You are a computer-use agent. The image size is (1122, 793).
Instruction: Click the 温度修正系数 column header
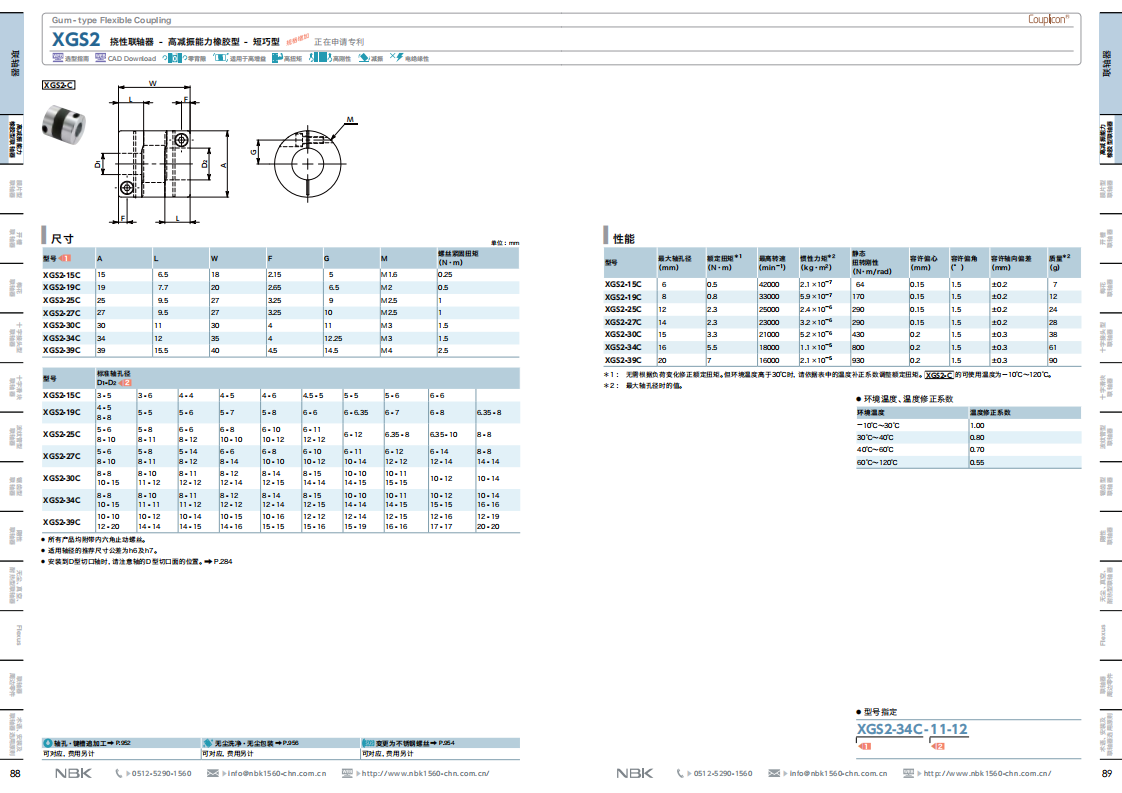[x=990, y=413]
